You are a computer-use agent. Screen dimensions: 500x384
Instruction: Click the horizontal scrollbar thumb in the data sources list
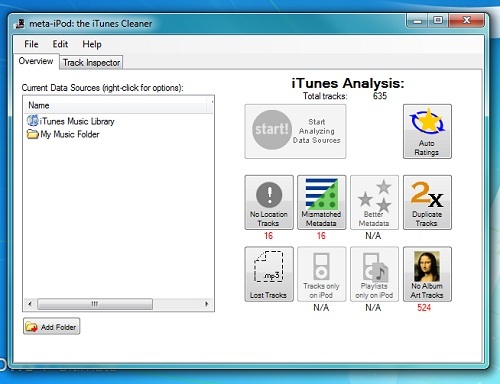click(x=95, y=304)
